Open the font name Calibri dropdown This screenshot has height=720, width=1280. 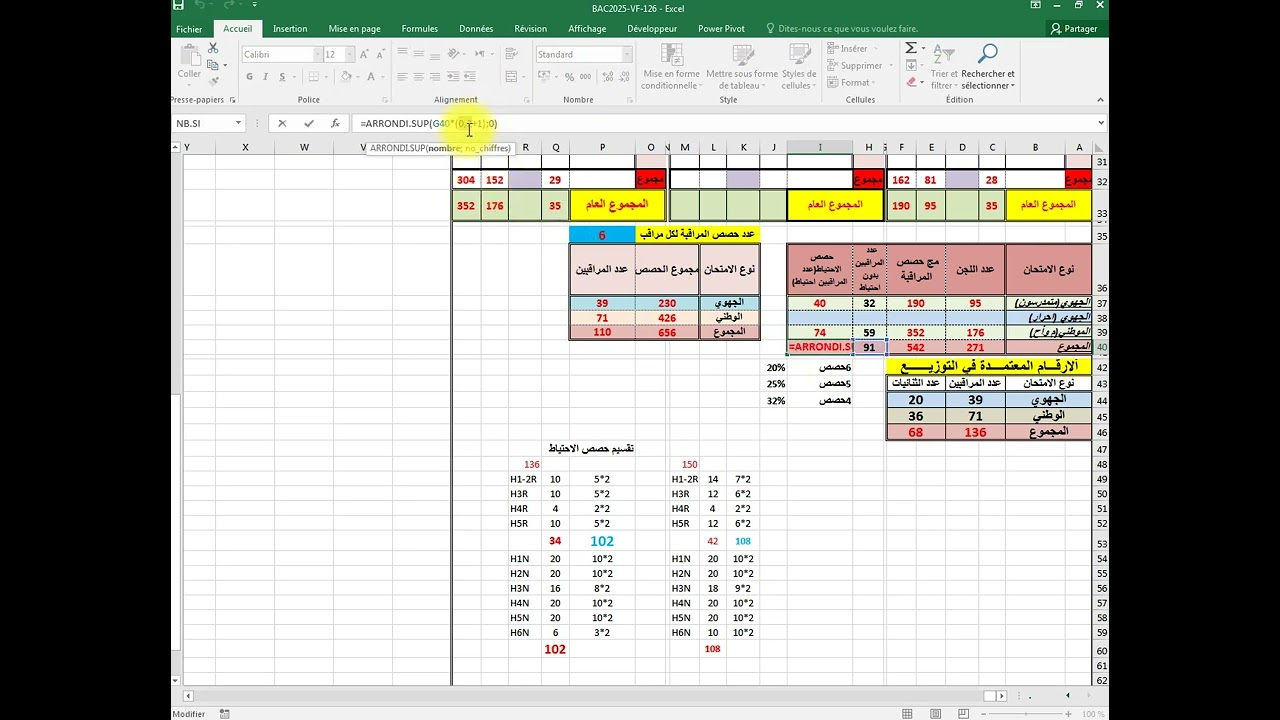pyautogui.click(x=319, y=55)
